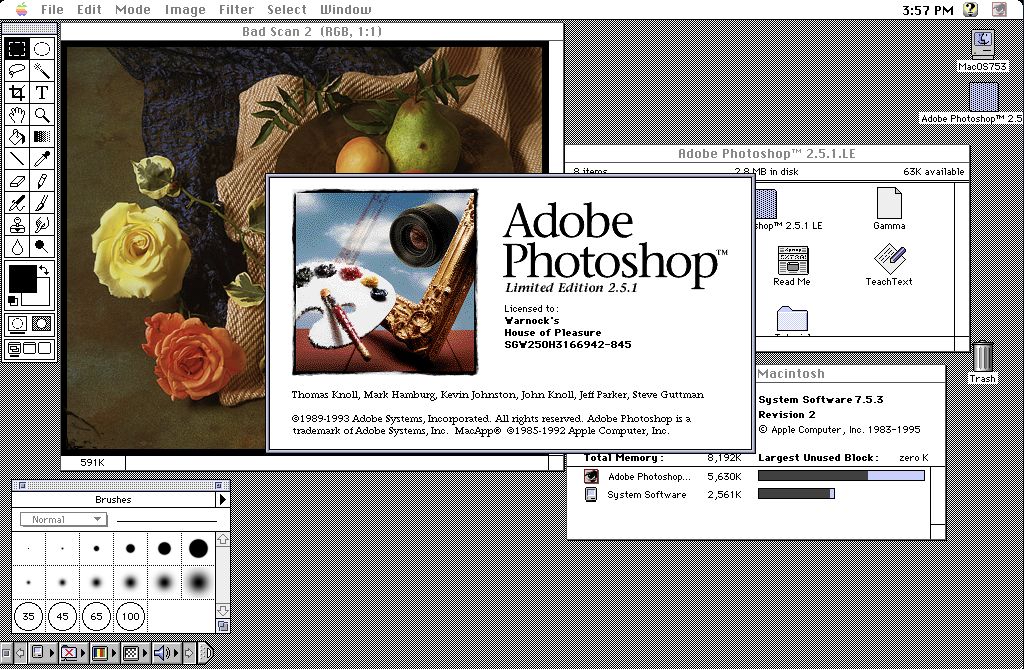Open the Filter menu
This screenshot has height=669, width=1024.
pyautogui.click(x=236, y=10)
